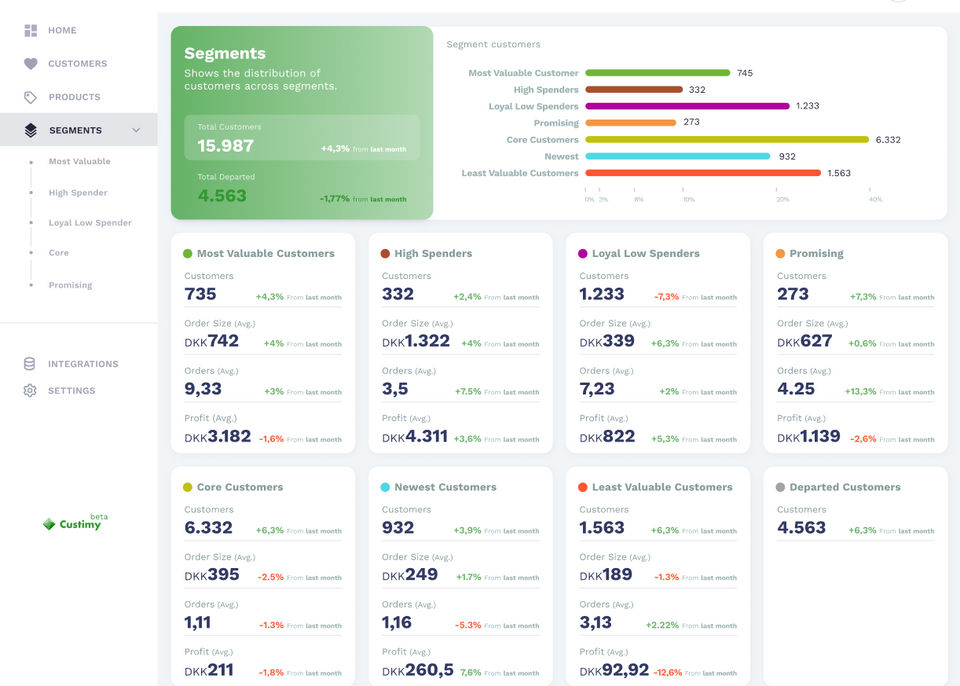
Task: Open the Products menu item
Action: (74, 97)
